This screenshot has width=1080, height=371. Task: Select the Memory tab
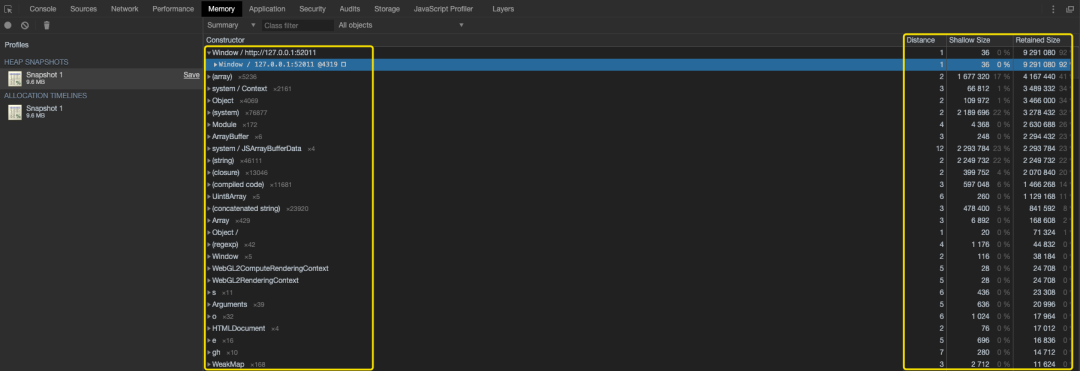point(222,9)
